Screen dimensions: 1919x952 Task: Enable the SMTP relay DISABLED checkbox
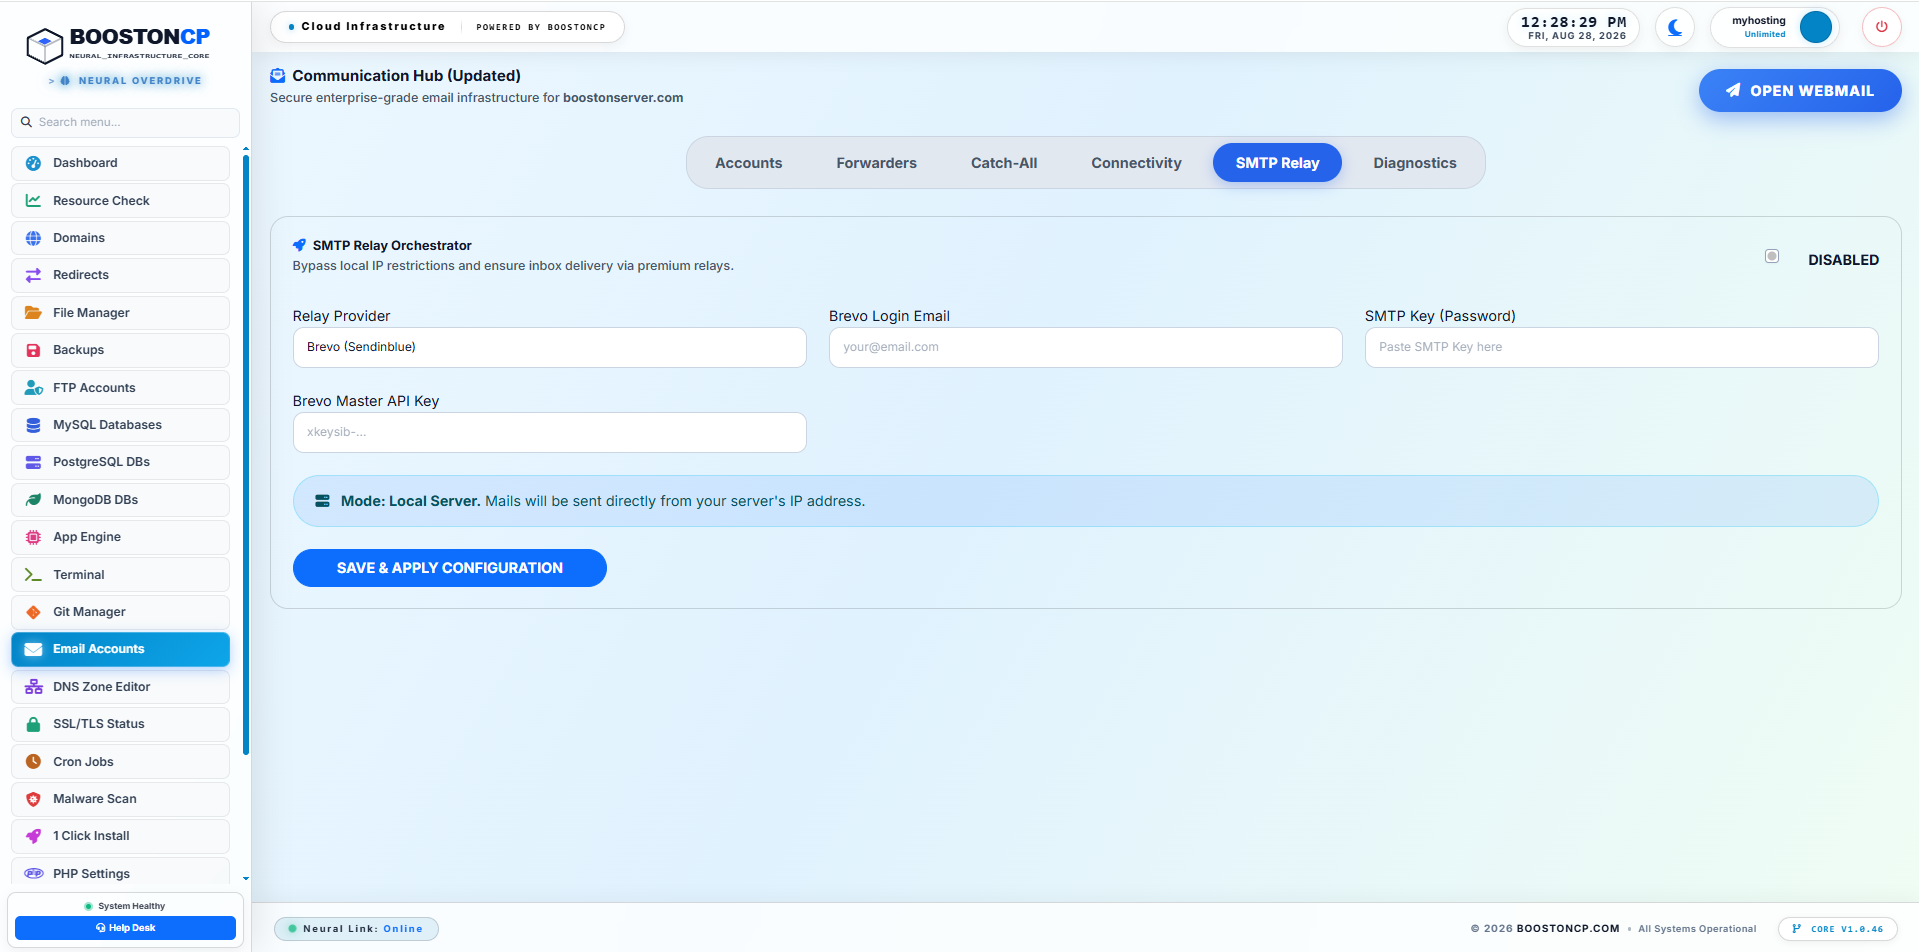1772,257
